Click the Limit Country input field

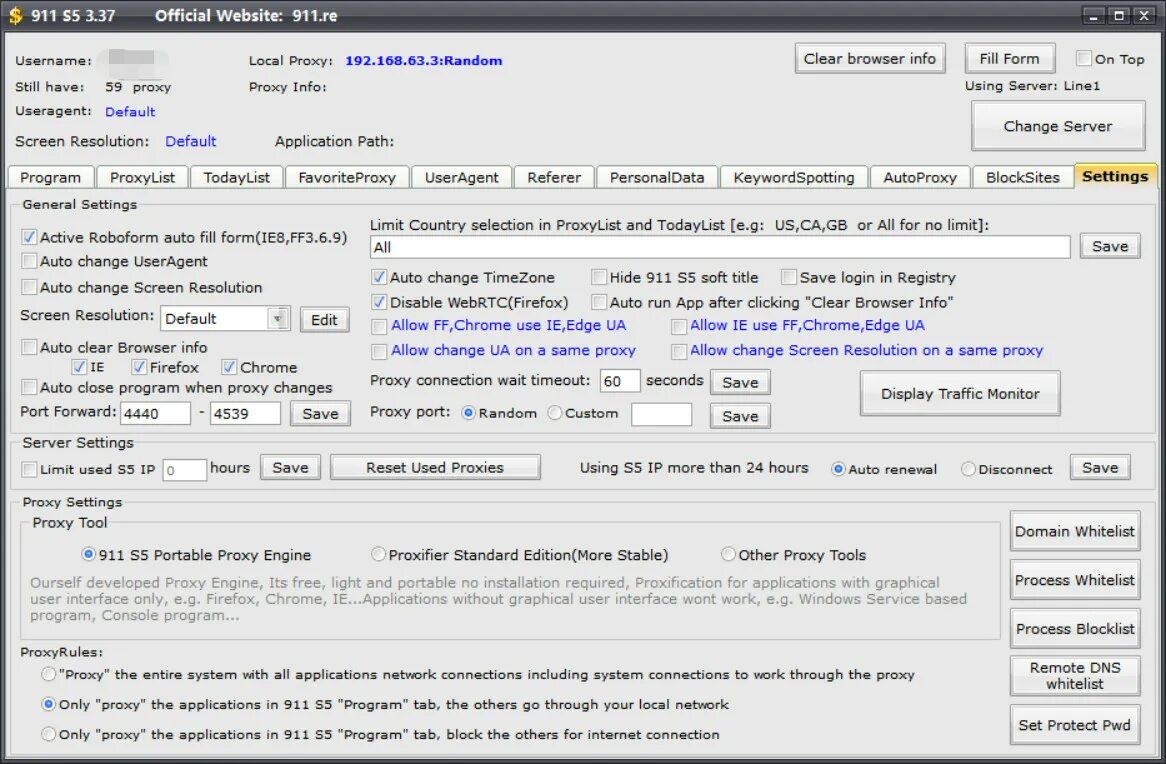(720, 247)
